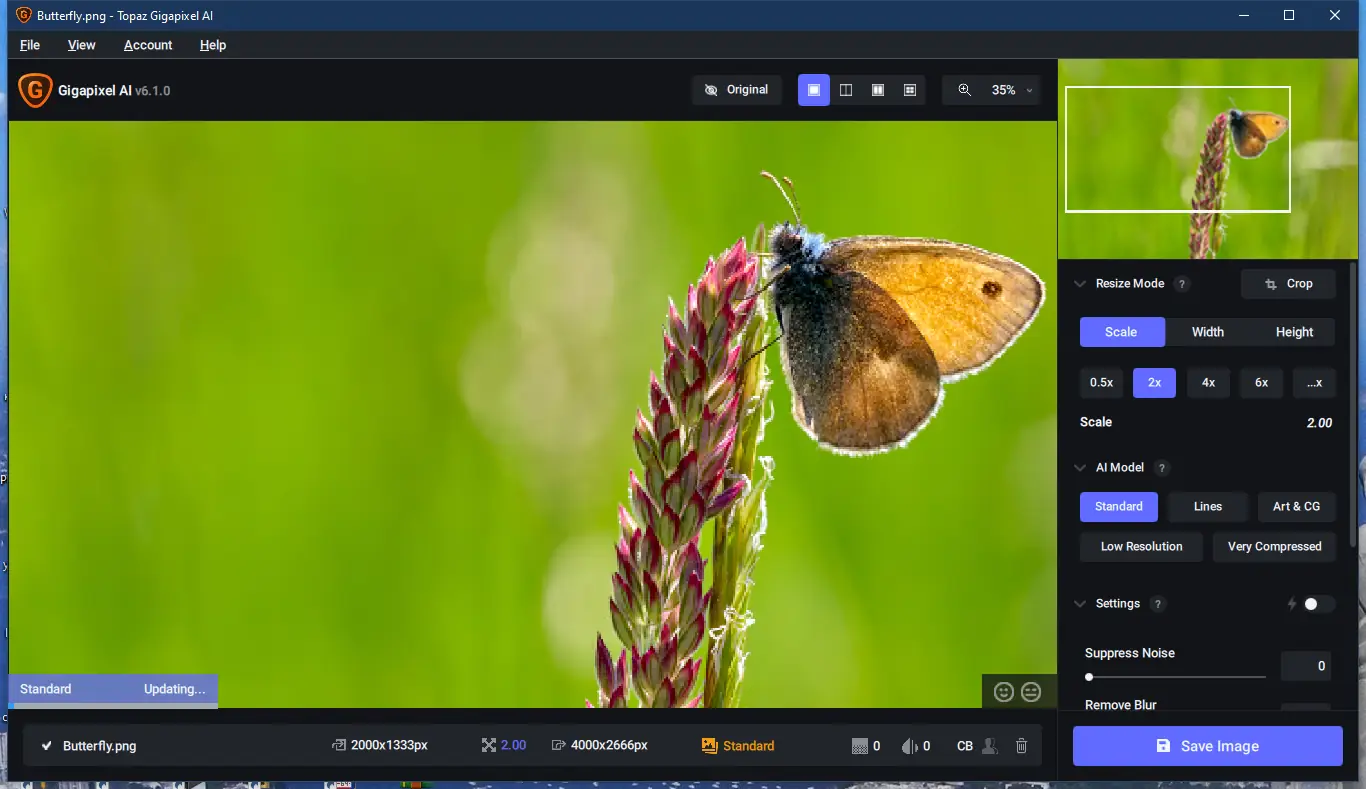Select the Height resize mode

[x=1294, y=332]
